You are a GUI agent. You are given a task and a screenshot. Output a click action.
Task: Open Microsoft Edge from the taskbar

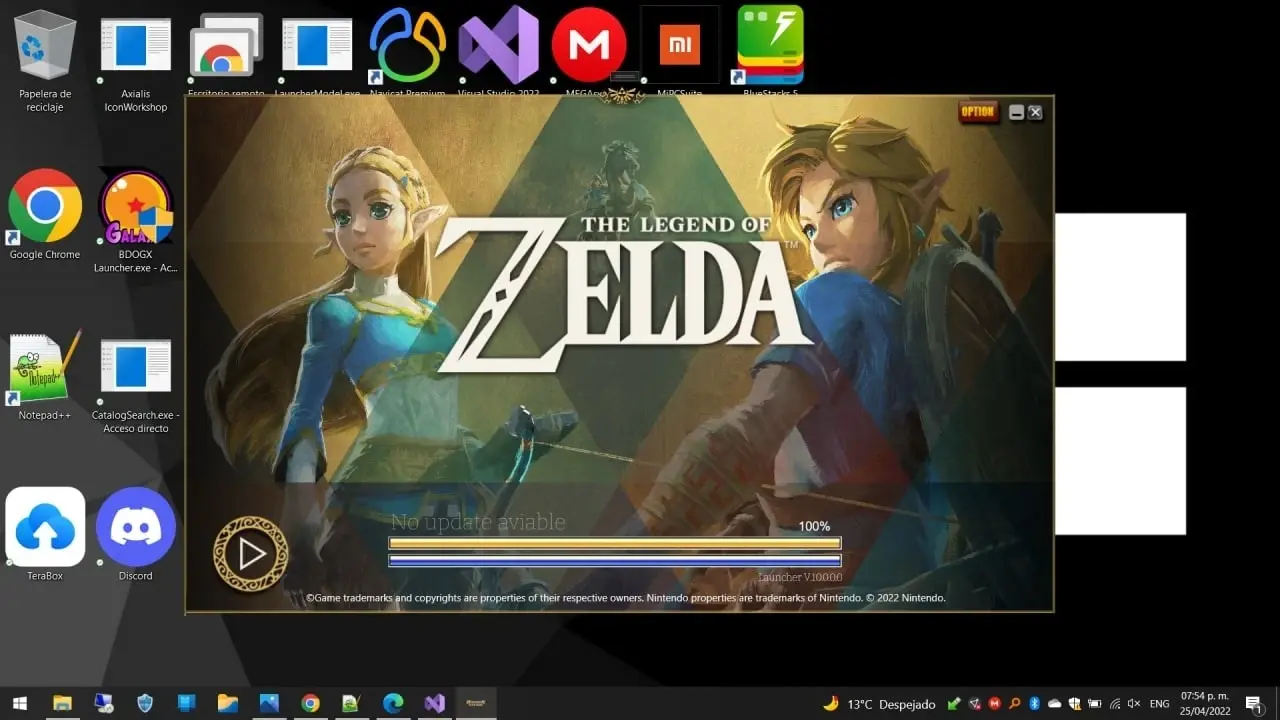pos(393,703)
